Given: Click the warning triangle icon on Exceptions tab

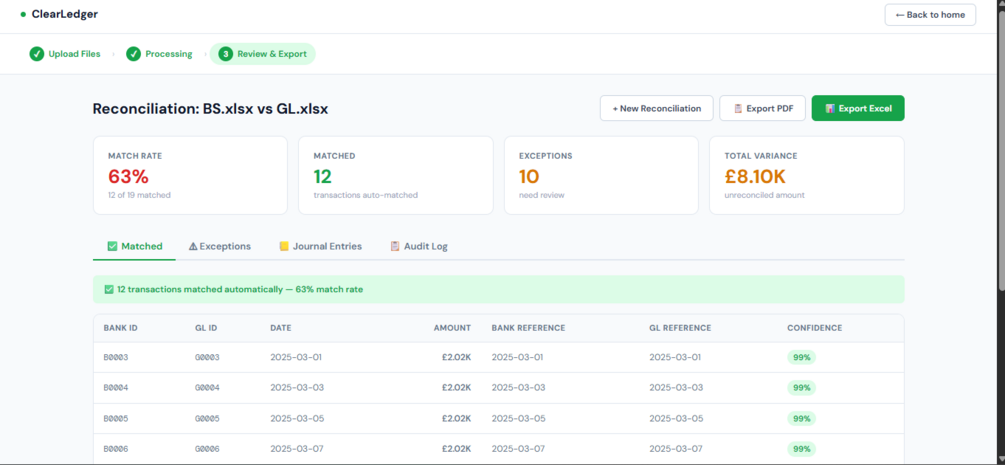Looking at the screenshot, I should 193,246.
